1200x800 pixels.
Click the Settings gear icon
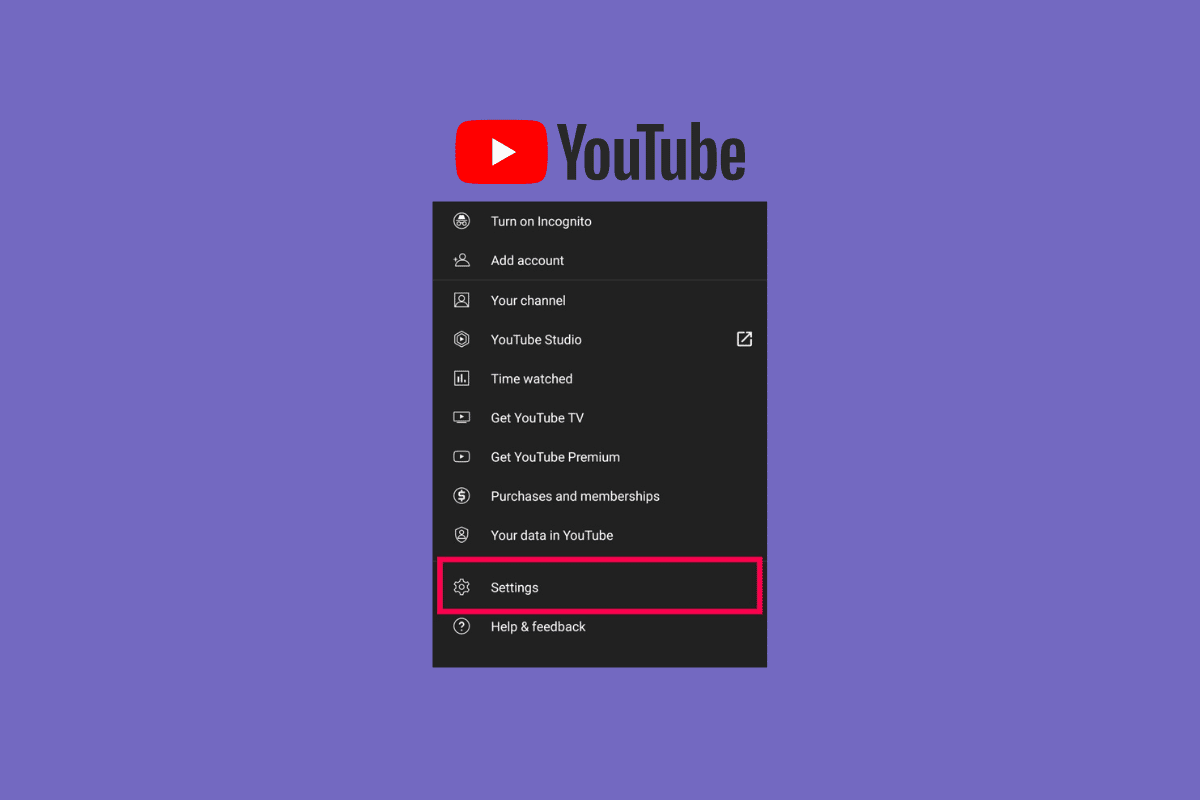[x=461, y=587]
